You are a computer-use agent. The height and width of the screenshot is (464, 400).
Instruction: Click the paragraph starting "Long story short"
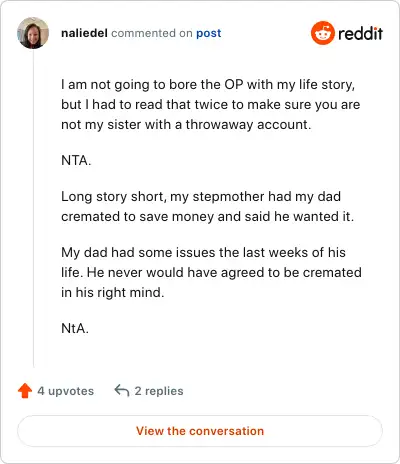click(x=207, y=206)
